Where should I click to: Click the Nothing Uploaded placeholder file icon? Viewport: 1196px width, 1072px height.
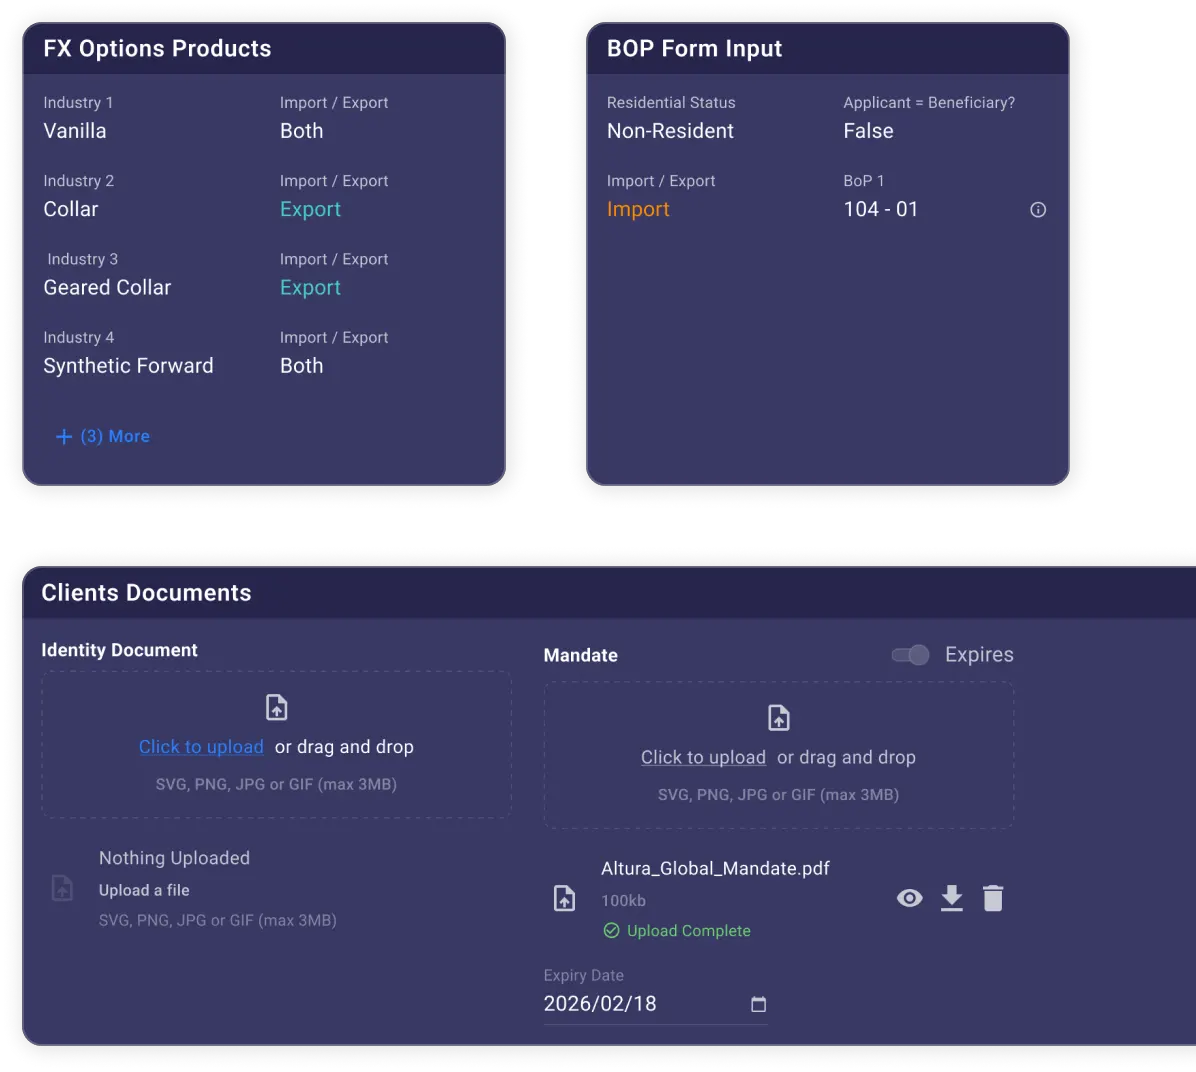click(x=62, y=887)
